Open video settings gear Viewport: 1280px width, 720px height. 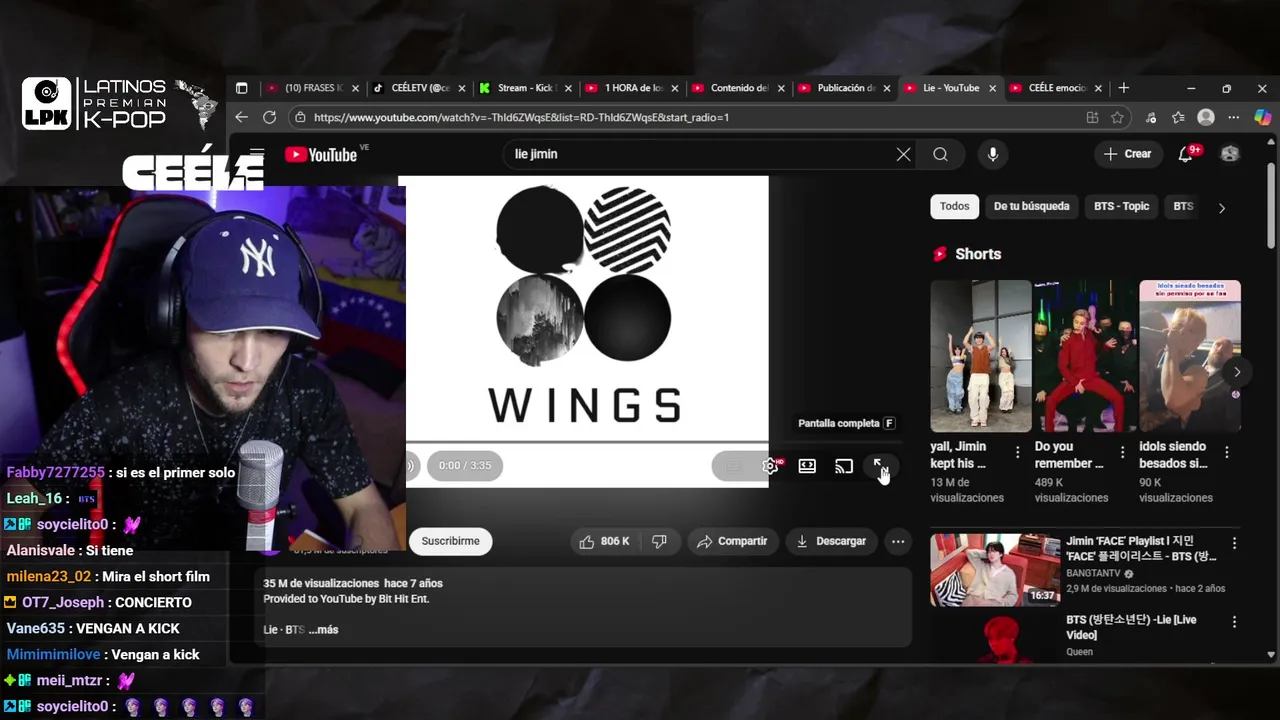click(770, 466)
